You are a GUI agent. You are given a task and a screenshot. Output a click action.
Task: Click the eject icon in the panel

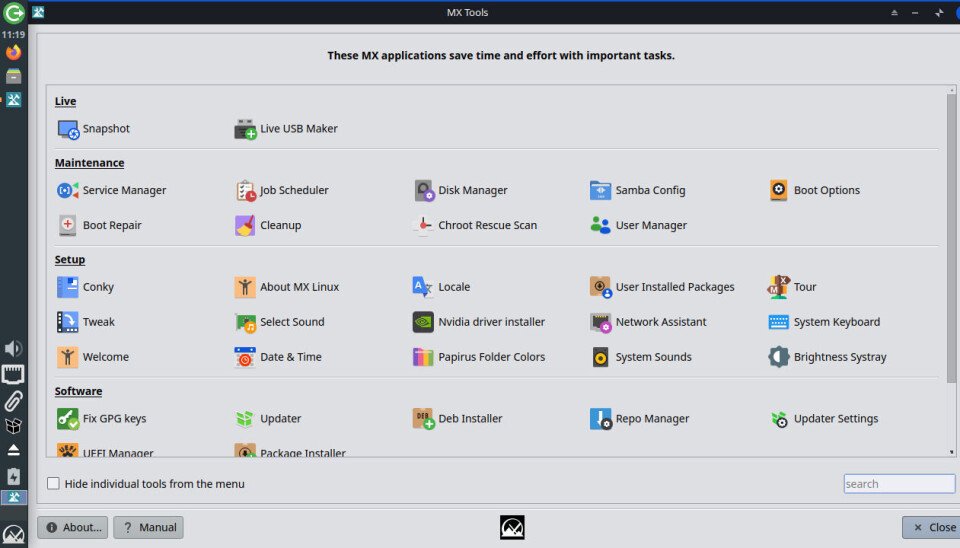(13, 450)
